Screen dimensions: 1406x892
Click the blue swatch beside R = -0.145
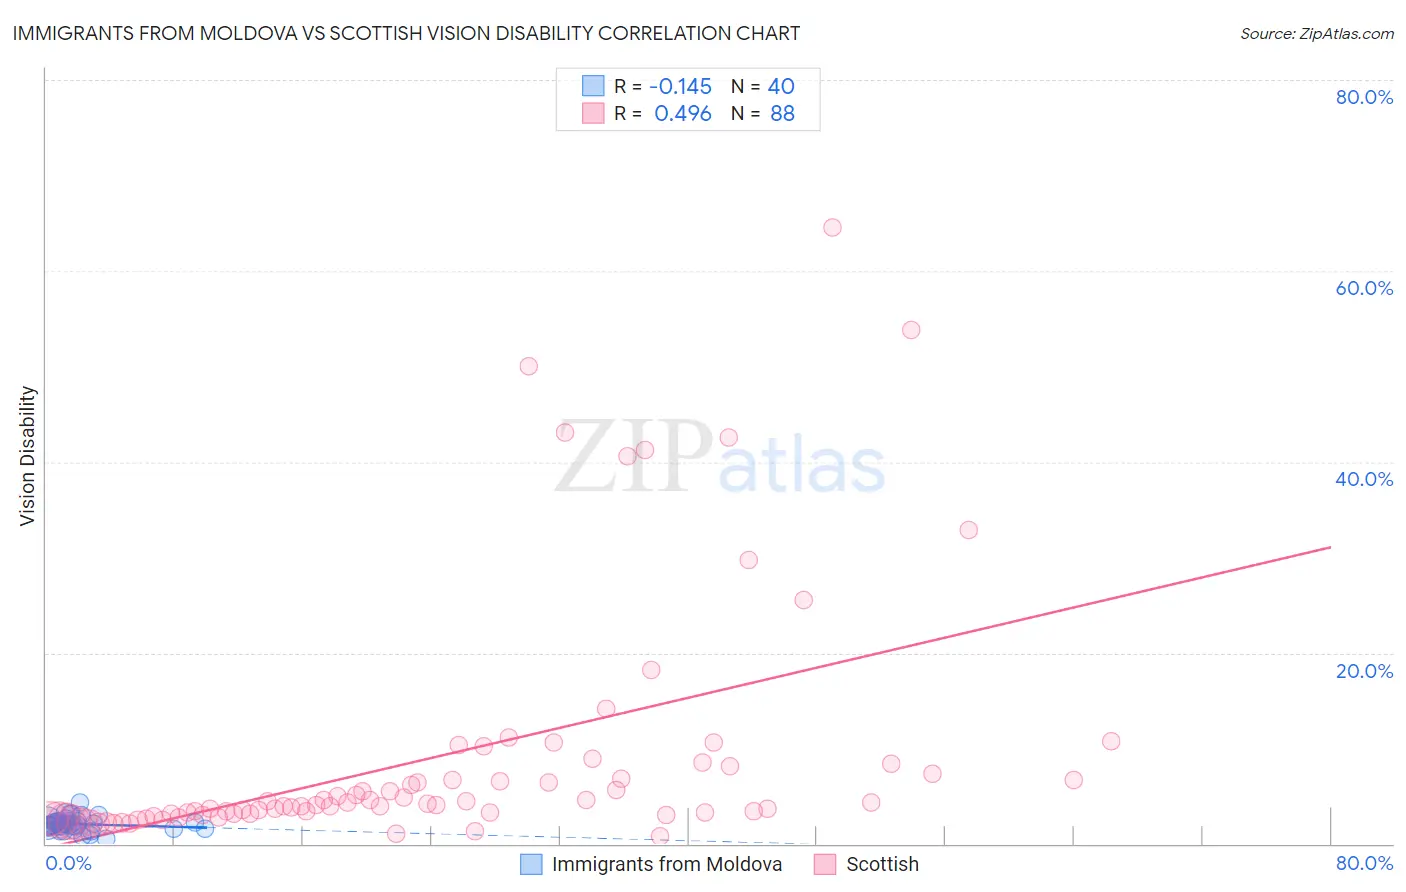(x=593, y=86)
